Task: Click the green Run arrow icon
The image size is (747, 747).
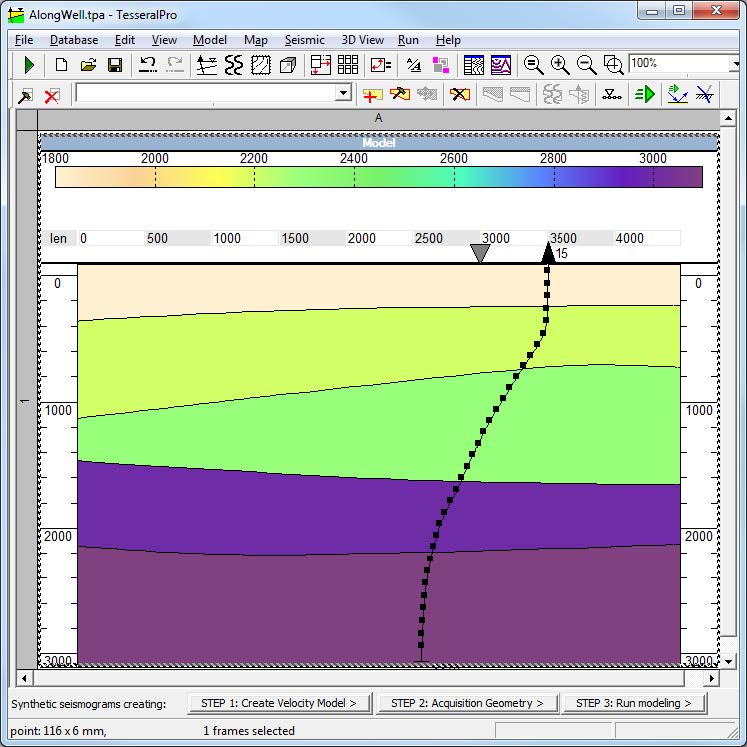Action: (x=30, y=65)
